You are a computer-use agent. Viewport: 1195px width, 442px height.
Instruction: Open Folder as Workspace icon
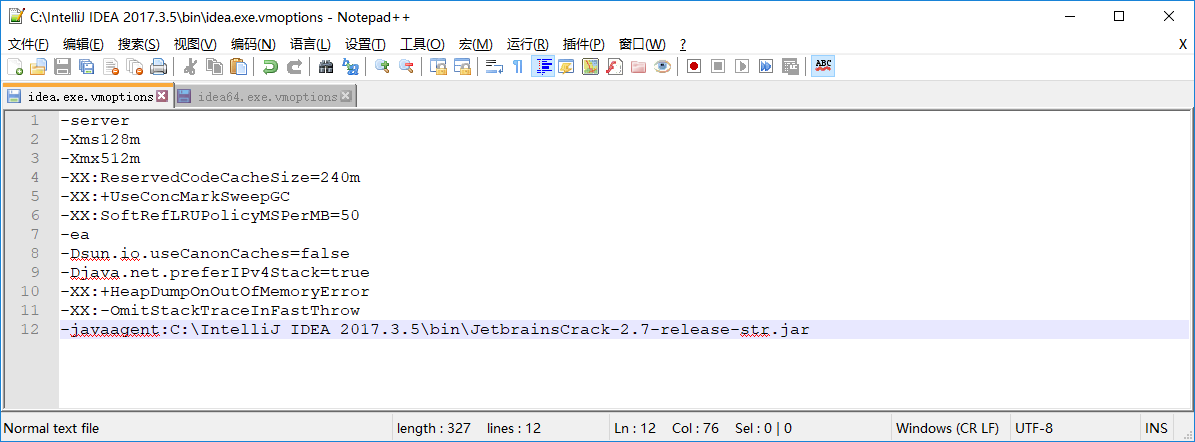(x=638, y=67)
